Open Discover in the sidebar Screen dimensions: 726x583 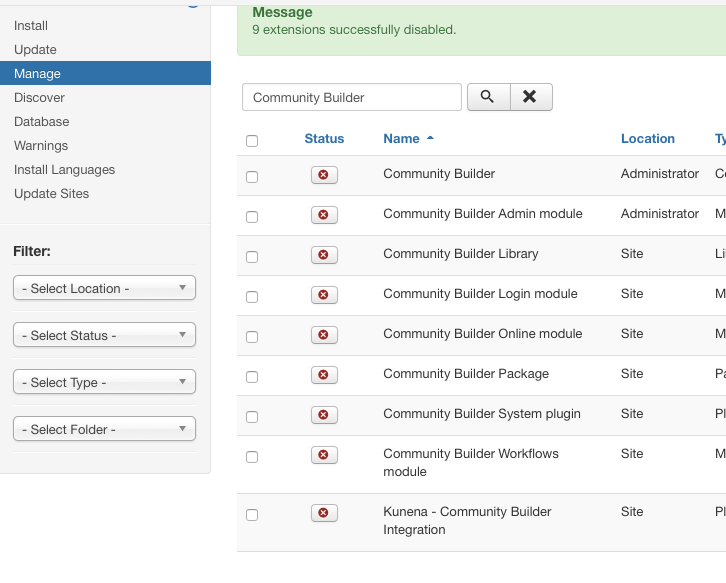click(39, 98)
